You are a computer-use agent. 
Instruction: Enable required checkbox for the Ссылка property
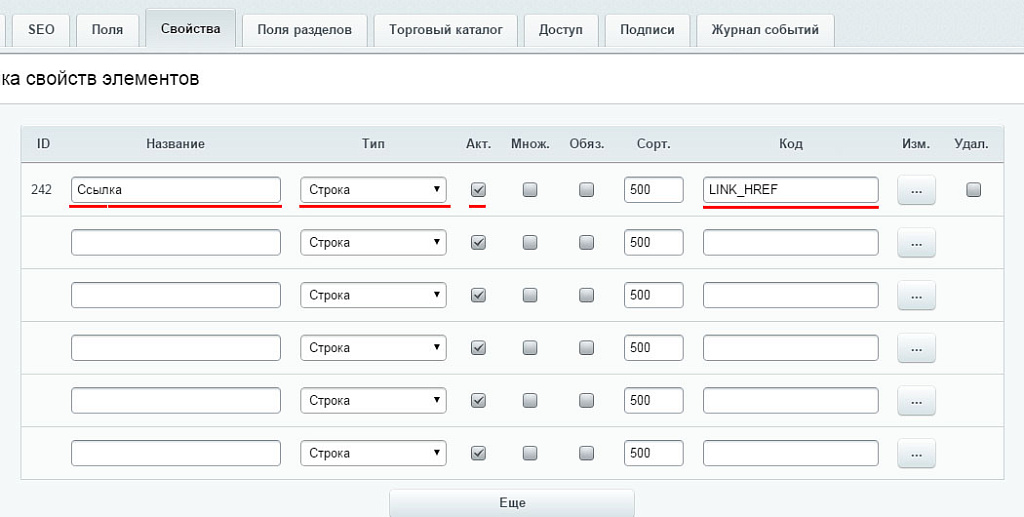pos(587,189)
